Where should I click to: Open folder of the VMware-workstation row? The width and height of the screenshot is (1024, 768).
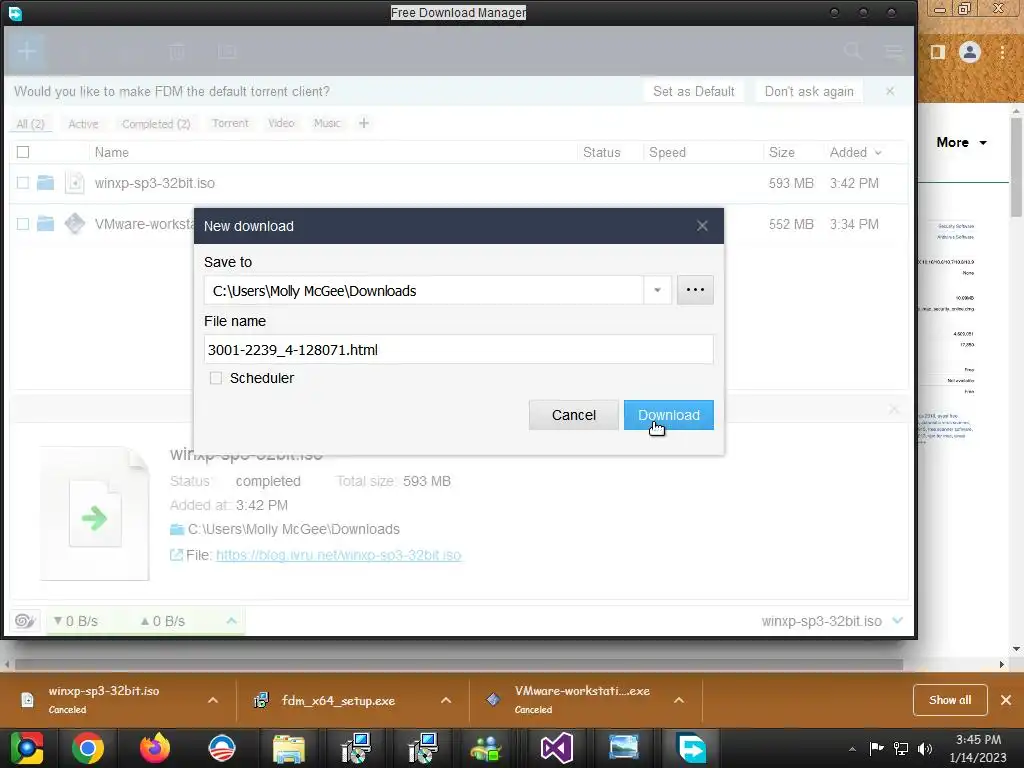point(45,223)
